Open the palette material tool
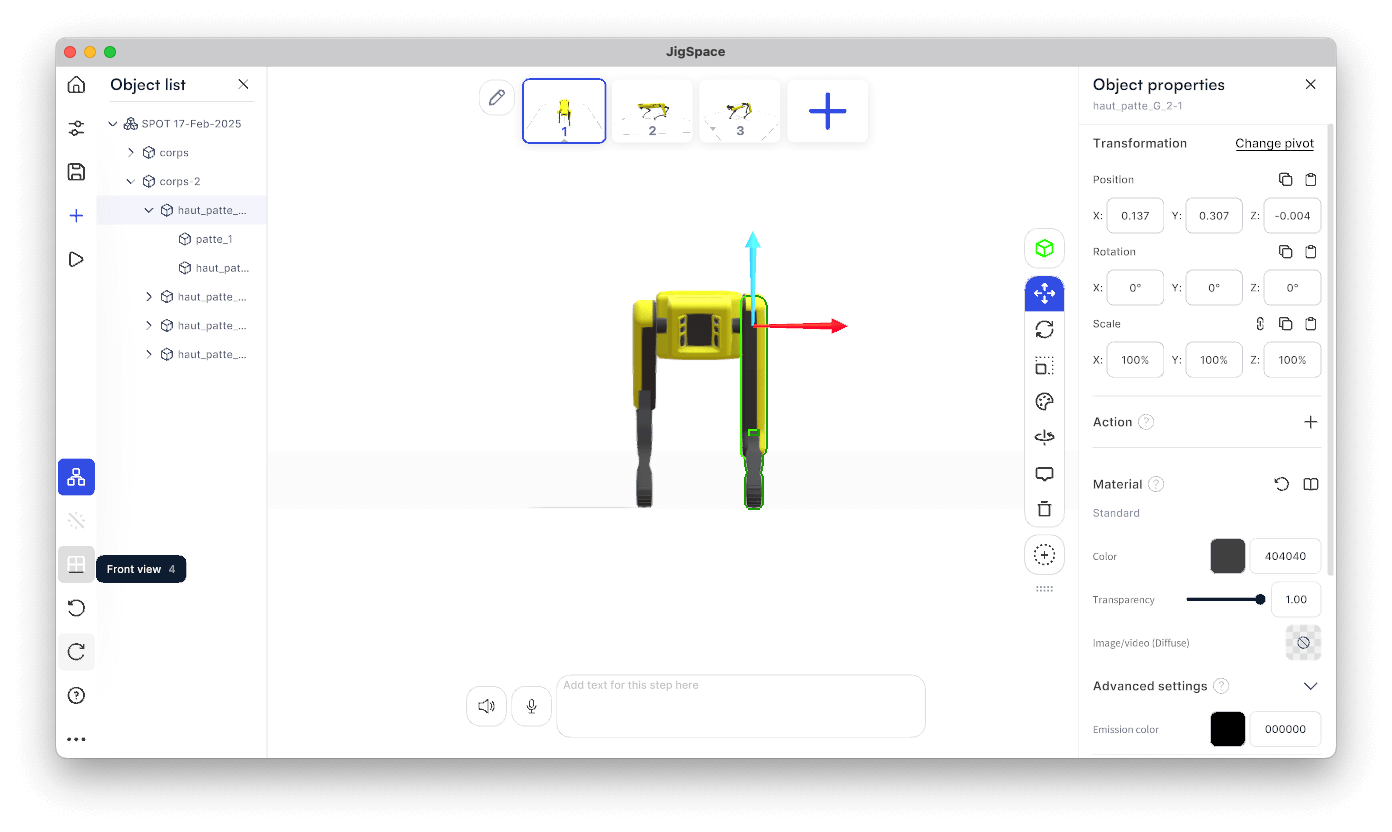1392x832 pixels. tap(1044, 402)
